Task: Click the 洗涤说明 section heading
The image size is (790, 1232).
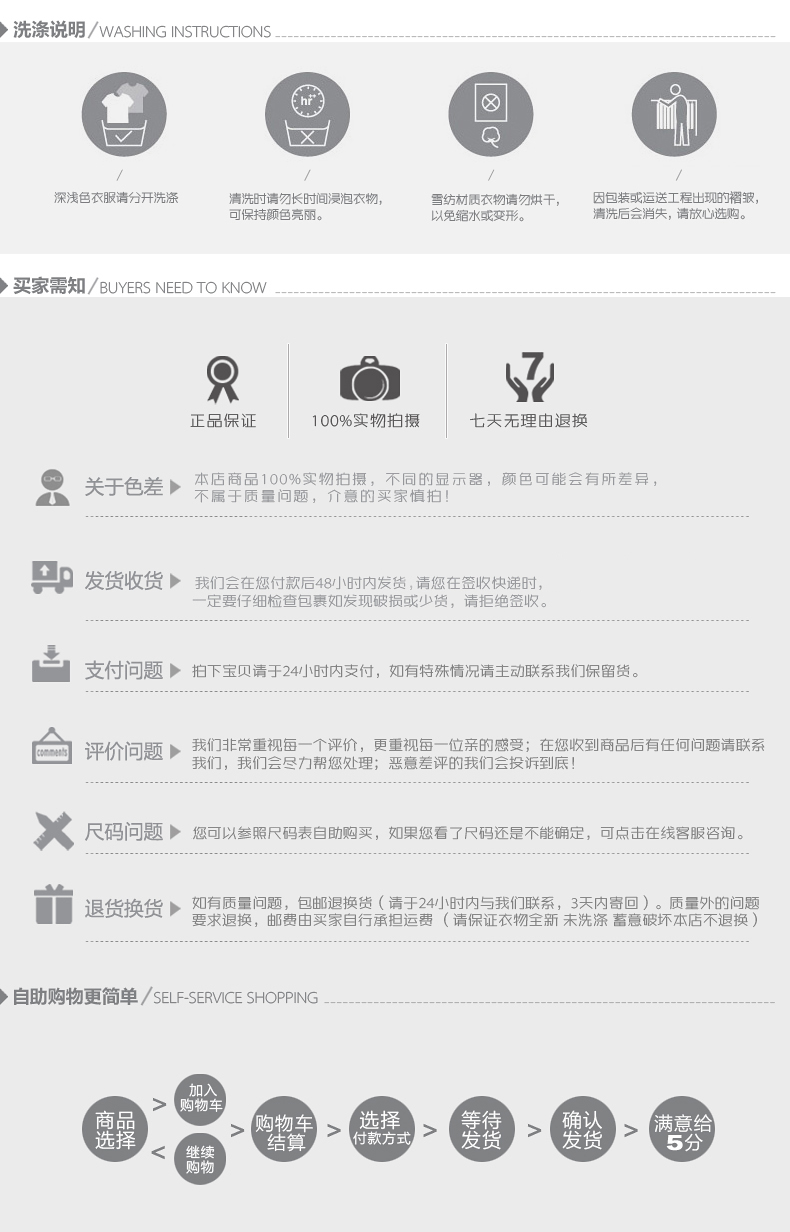Action: [x=49, y=31]
